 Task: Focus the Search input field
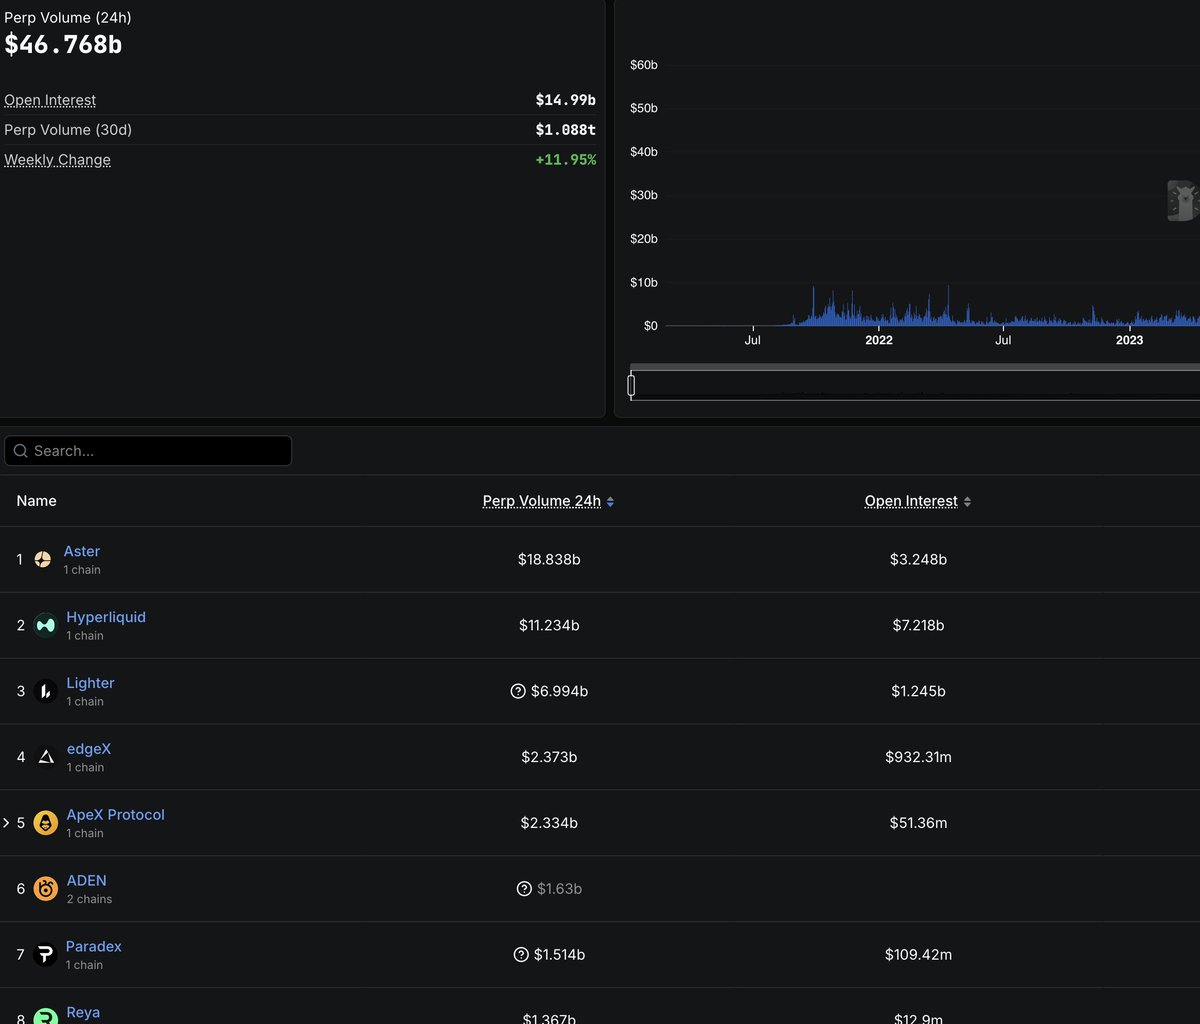[148, 451]
